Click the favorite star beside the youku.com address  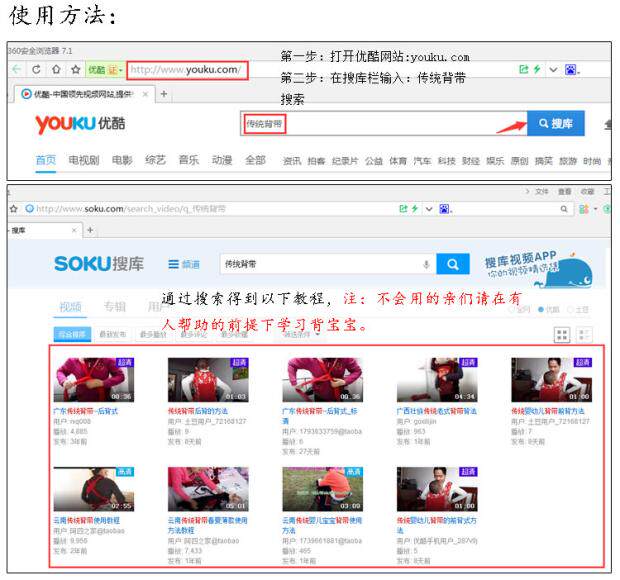pos(76,70)
